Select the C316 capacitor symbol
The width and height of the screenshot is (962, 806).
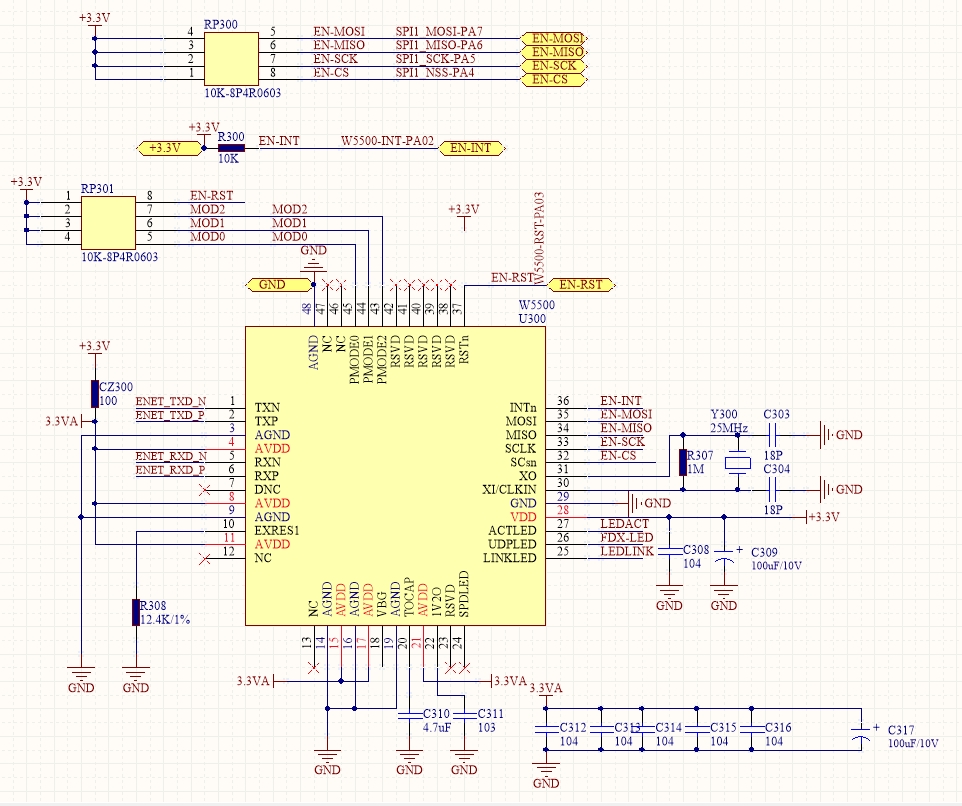751,729
